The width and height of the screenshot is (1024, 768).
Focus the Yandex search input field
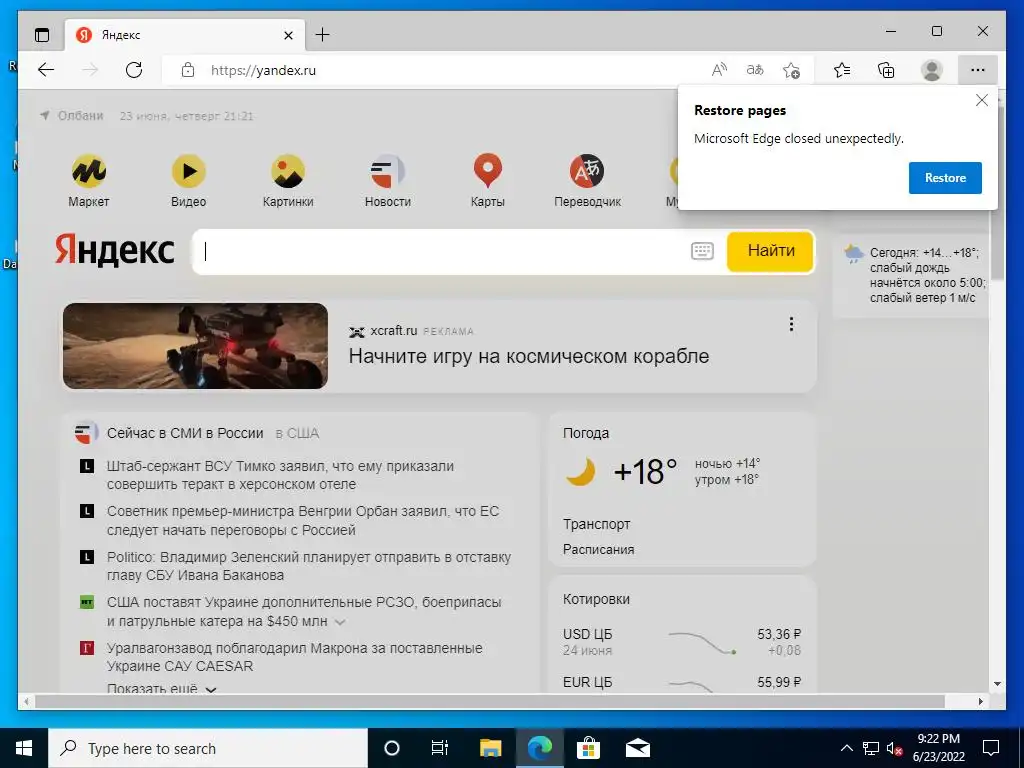pos(441,251)
